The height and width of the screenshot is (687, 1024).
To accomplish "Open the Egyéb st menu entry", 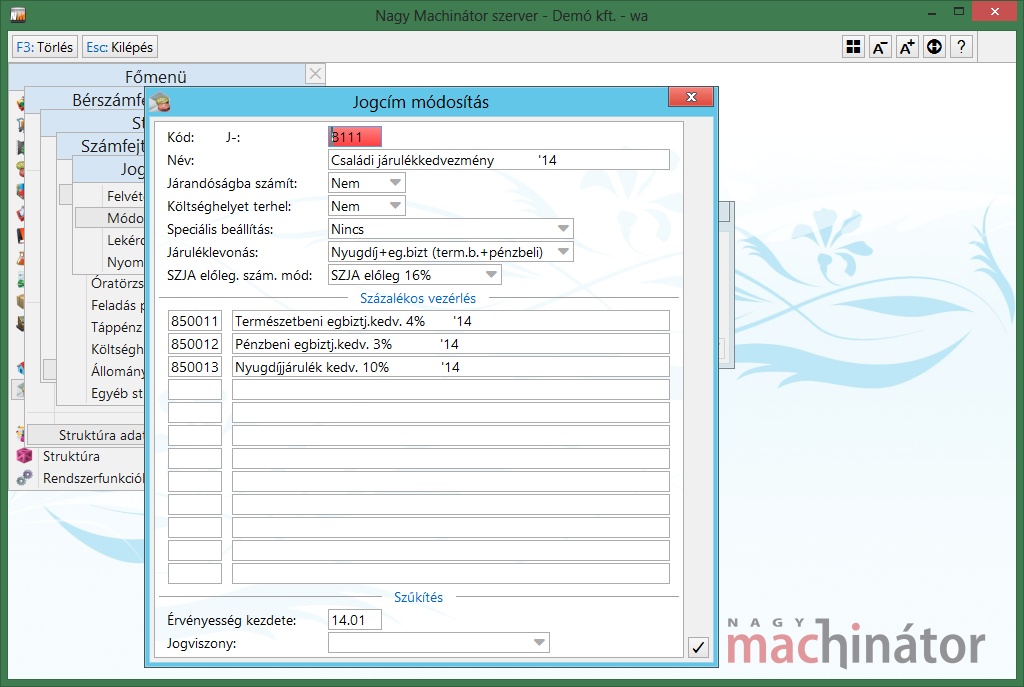I will [x=117, y=393].
